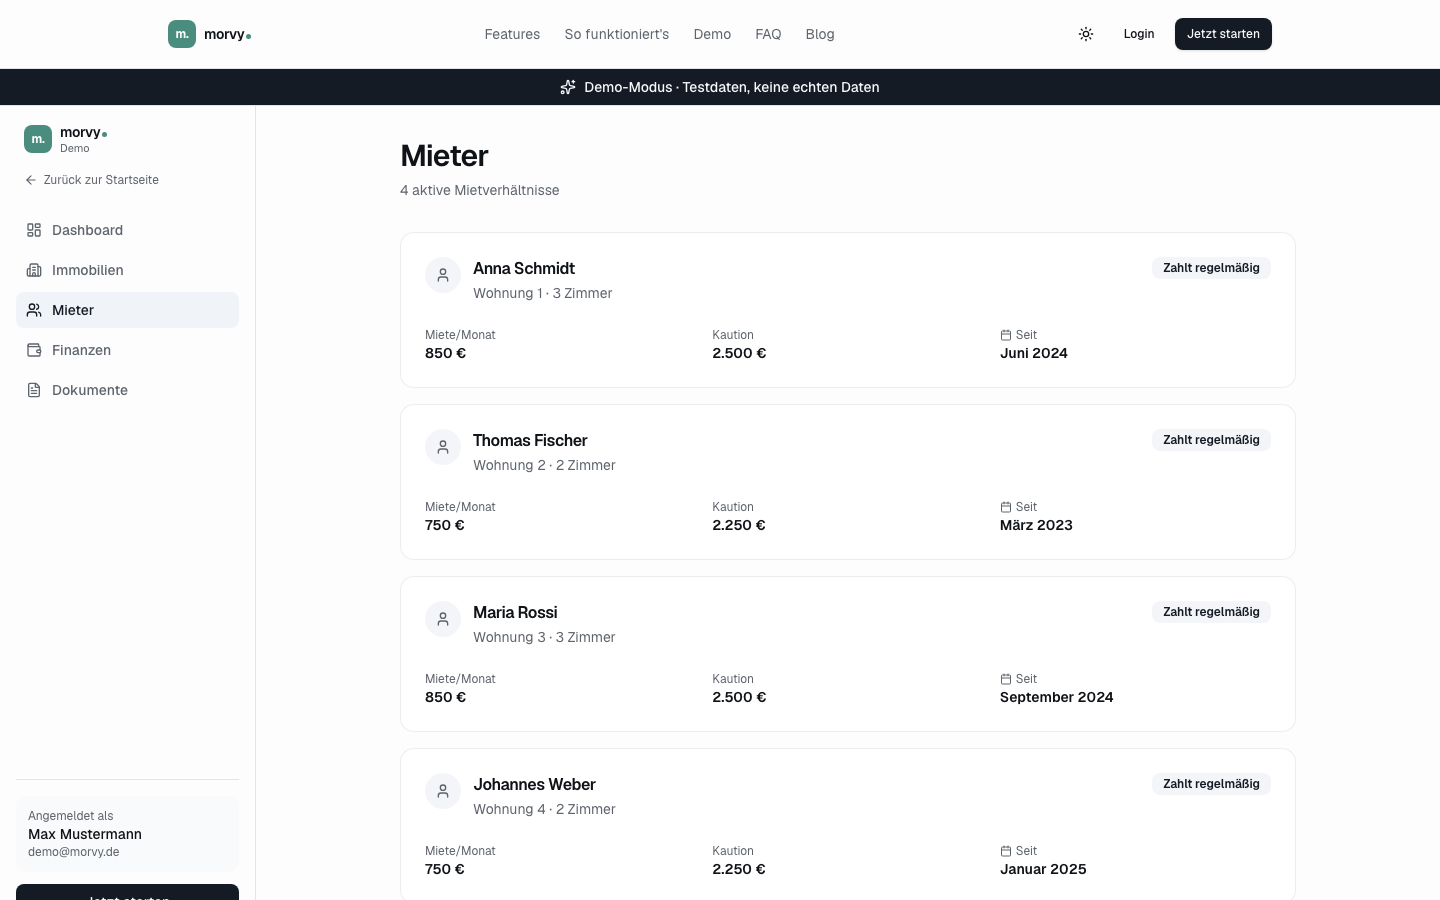Open Dokumente in the sidebar
Screen dimensions: 1440x900
tap(127, 390)
